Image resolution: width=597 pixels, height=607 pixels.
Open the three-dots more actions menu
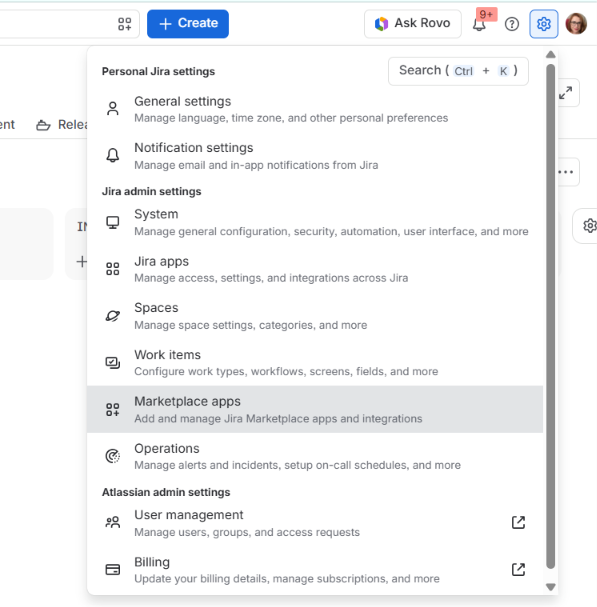566,172
